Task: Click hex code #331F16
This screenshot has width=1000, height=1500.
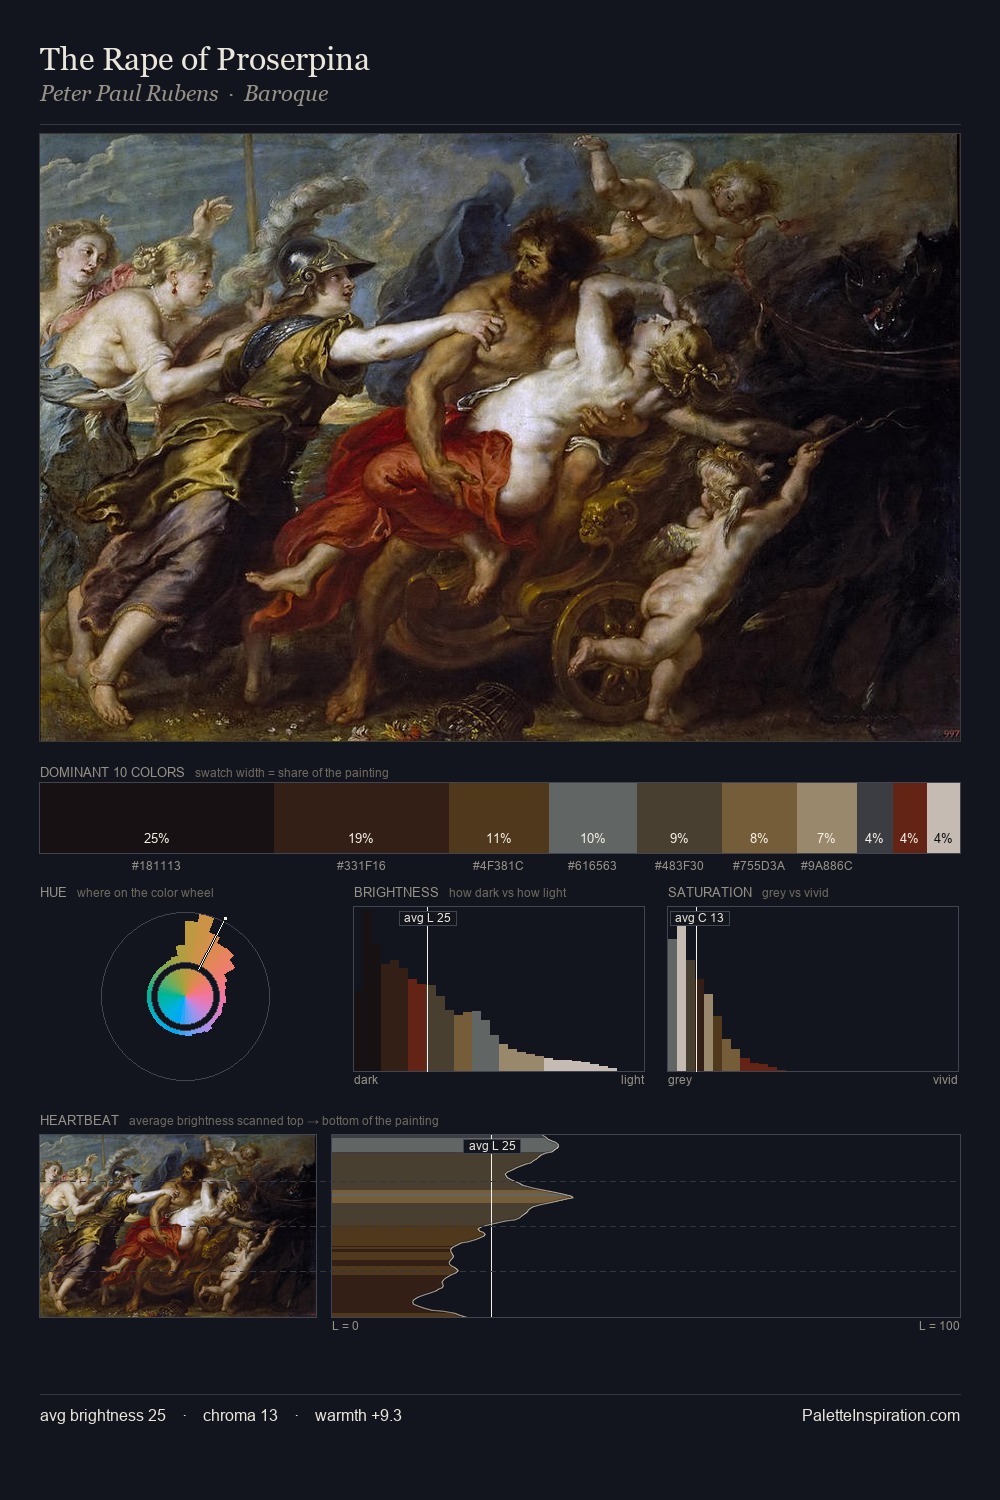Action: pyautogui.click(x=361, y=866)
